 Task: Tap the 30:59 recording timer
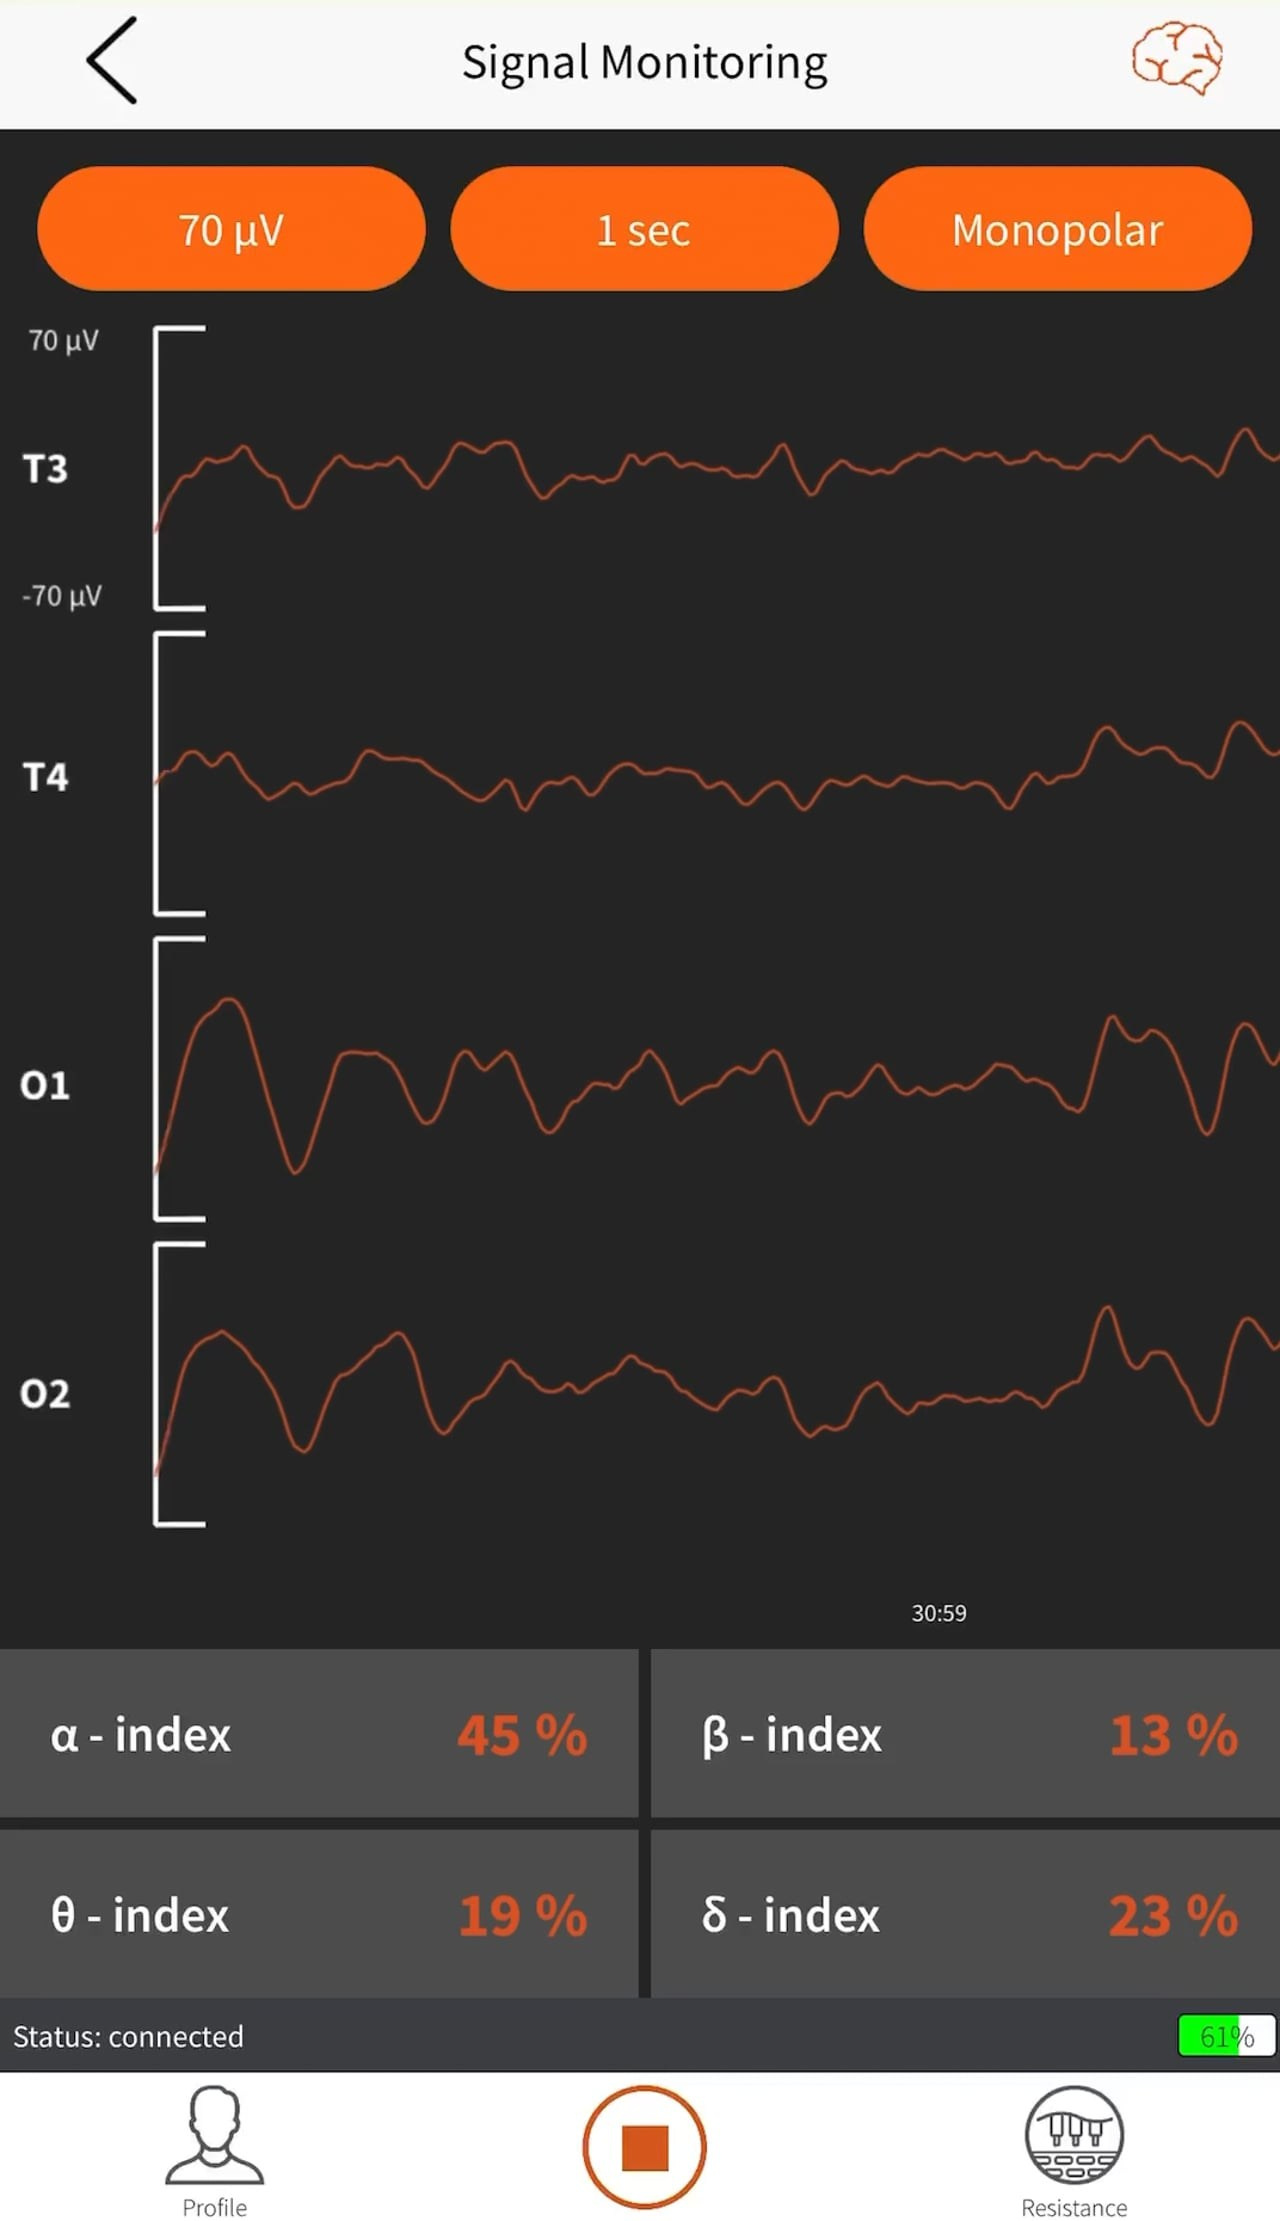pyautogui.click(x=938, y=1613)
